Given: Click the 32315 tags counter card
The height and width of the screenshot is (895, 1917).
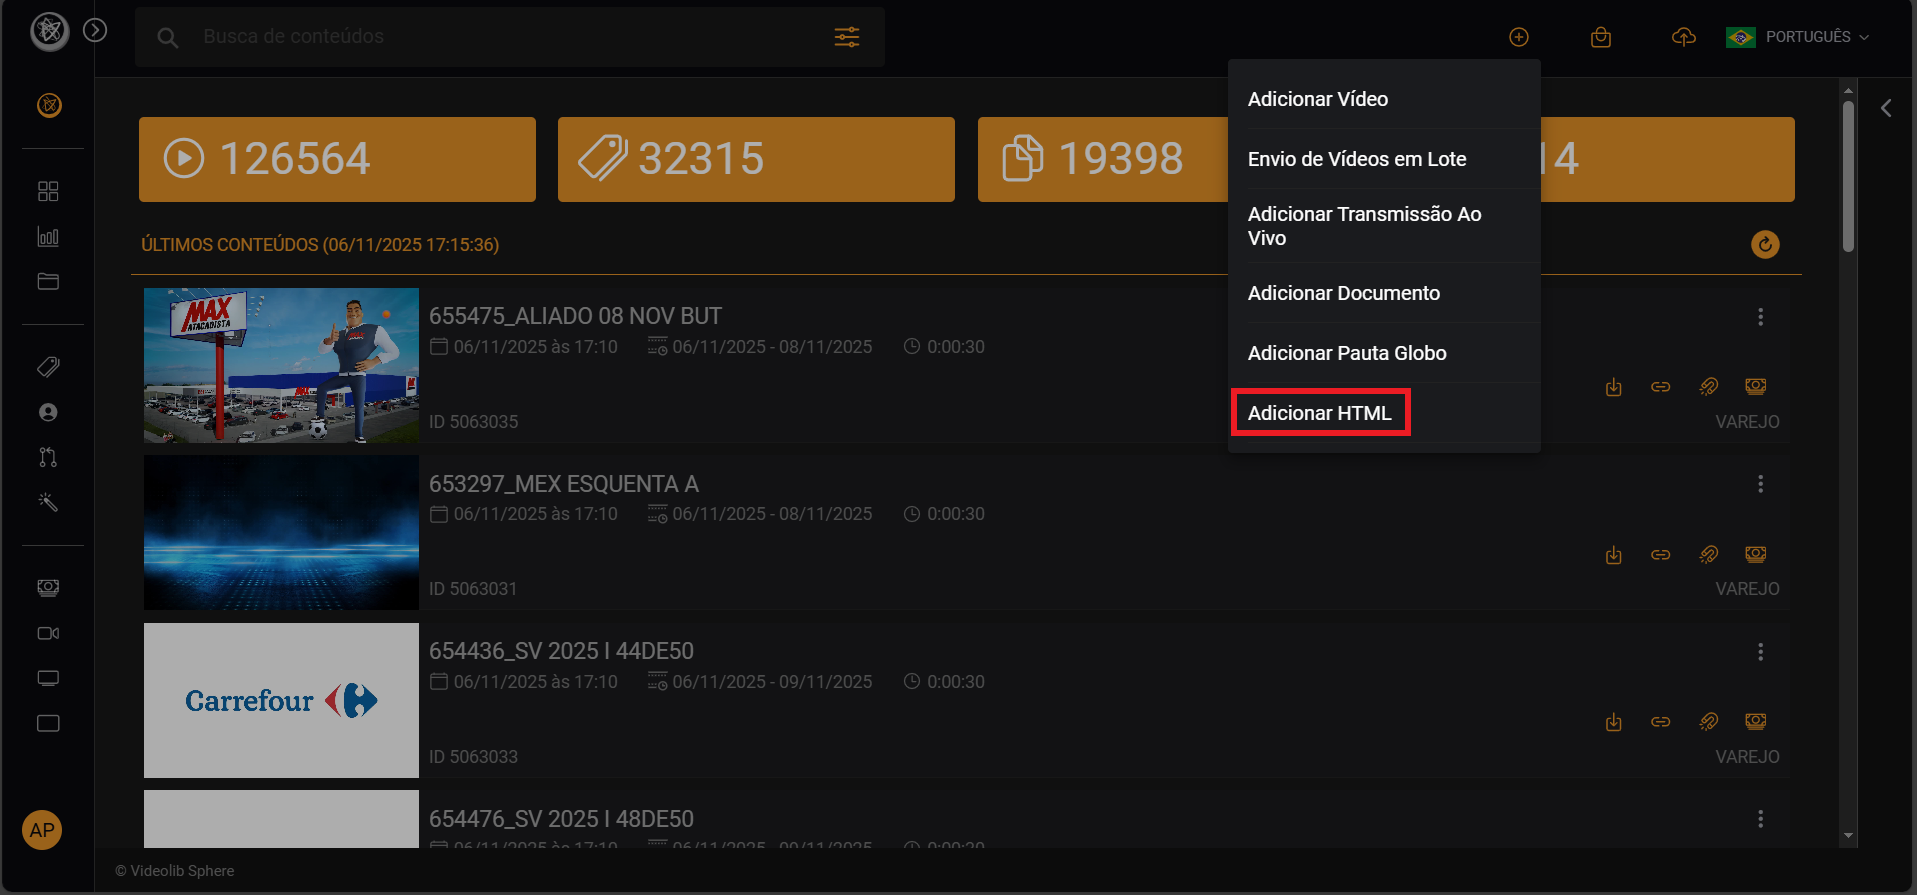Looking at the screenshot, I should point(756,159).
